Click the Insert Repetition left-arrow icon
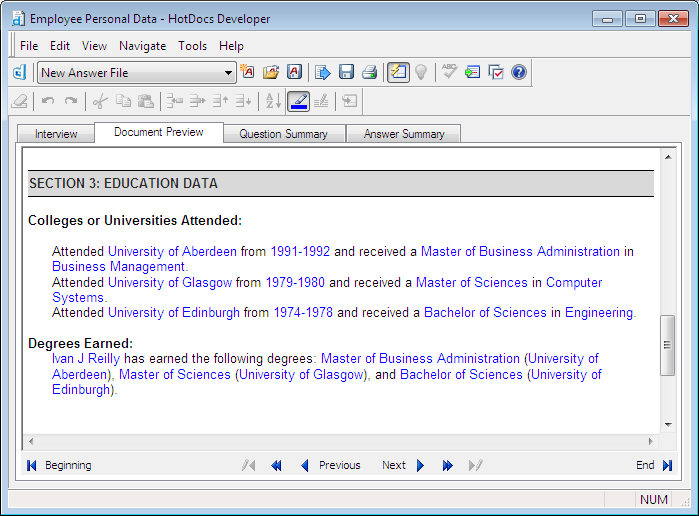The image size is (699, 516). 174,101
